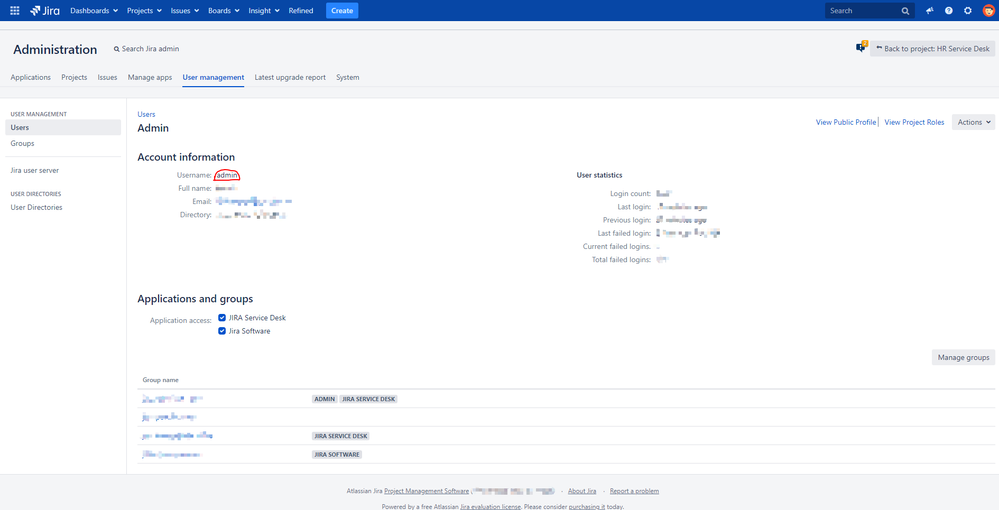Screen dimensions: 999x510
Task: Click the Jira logo
Action: pyautogui.click(x=45, y=11)
